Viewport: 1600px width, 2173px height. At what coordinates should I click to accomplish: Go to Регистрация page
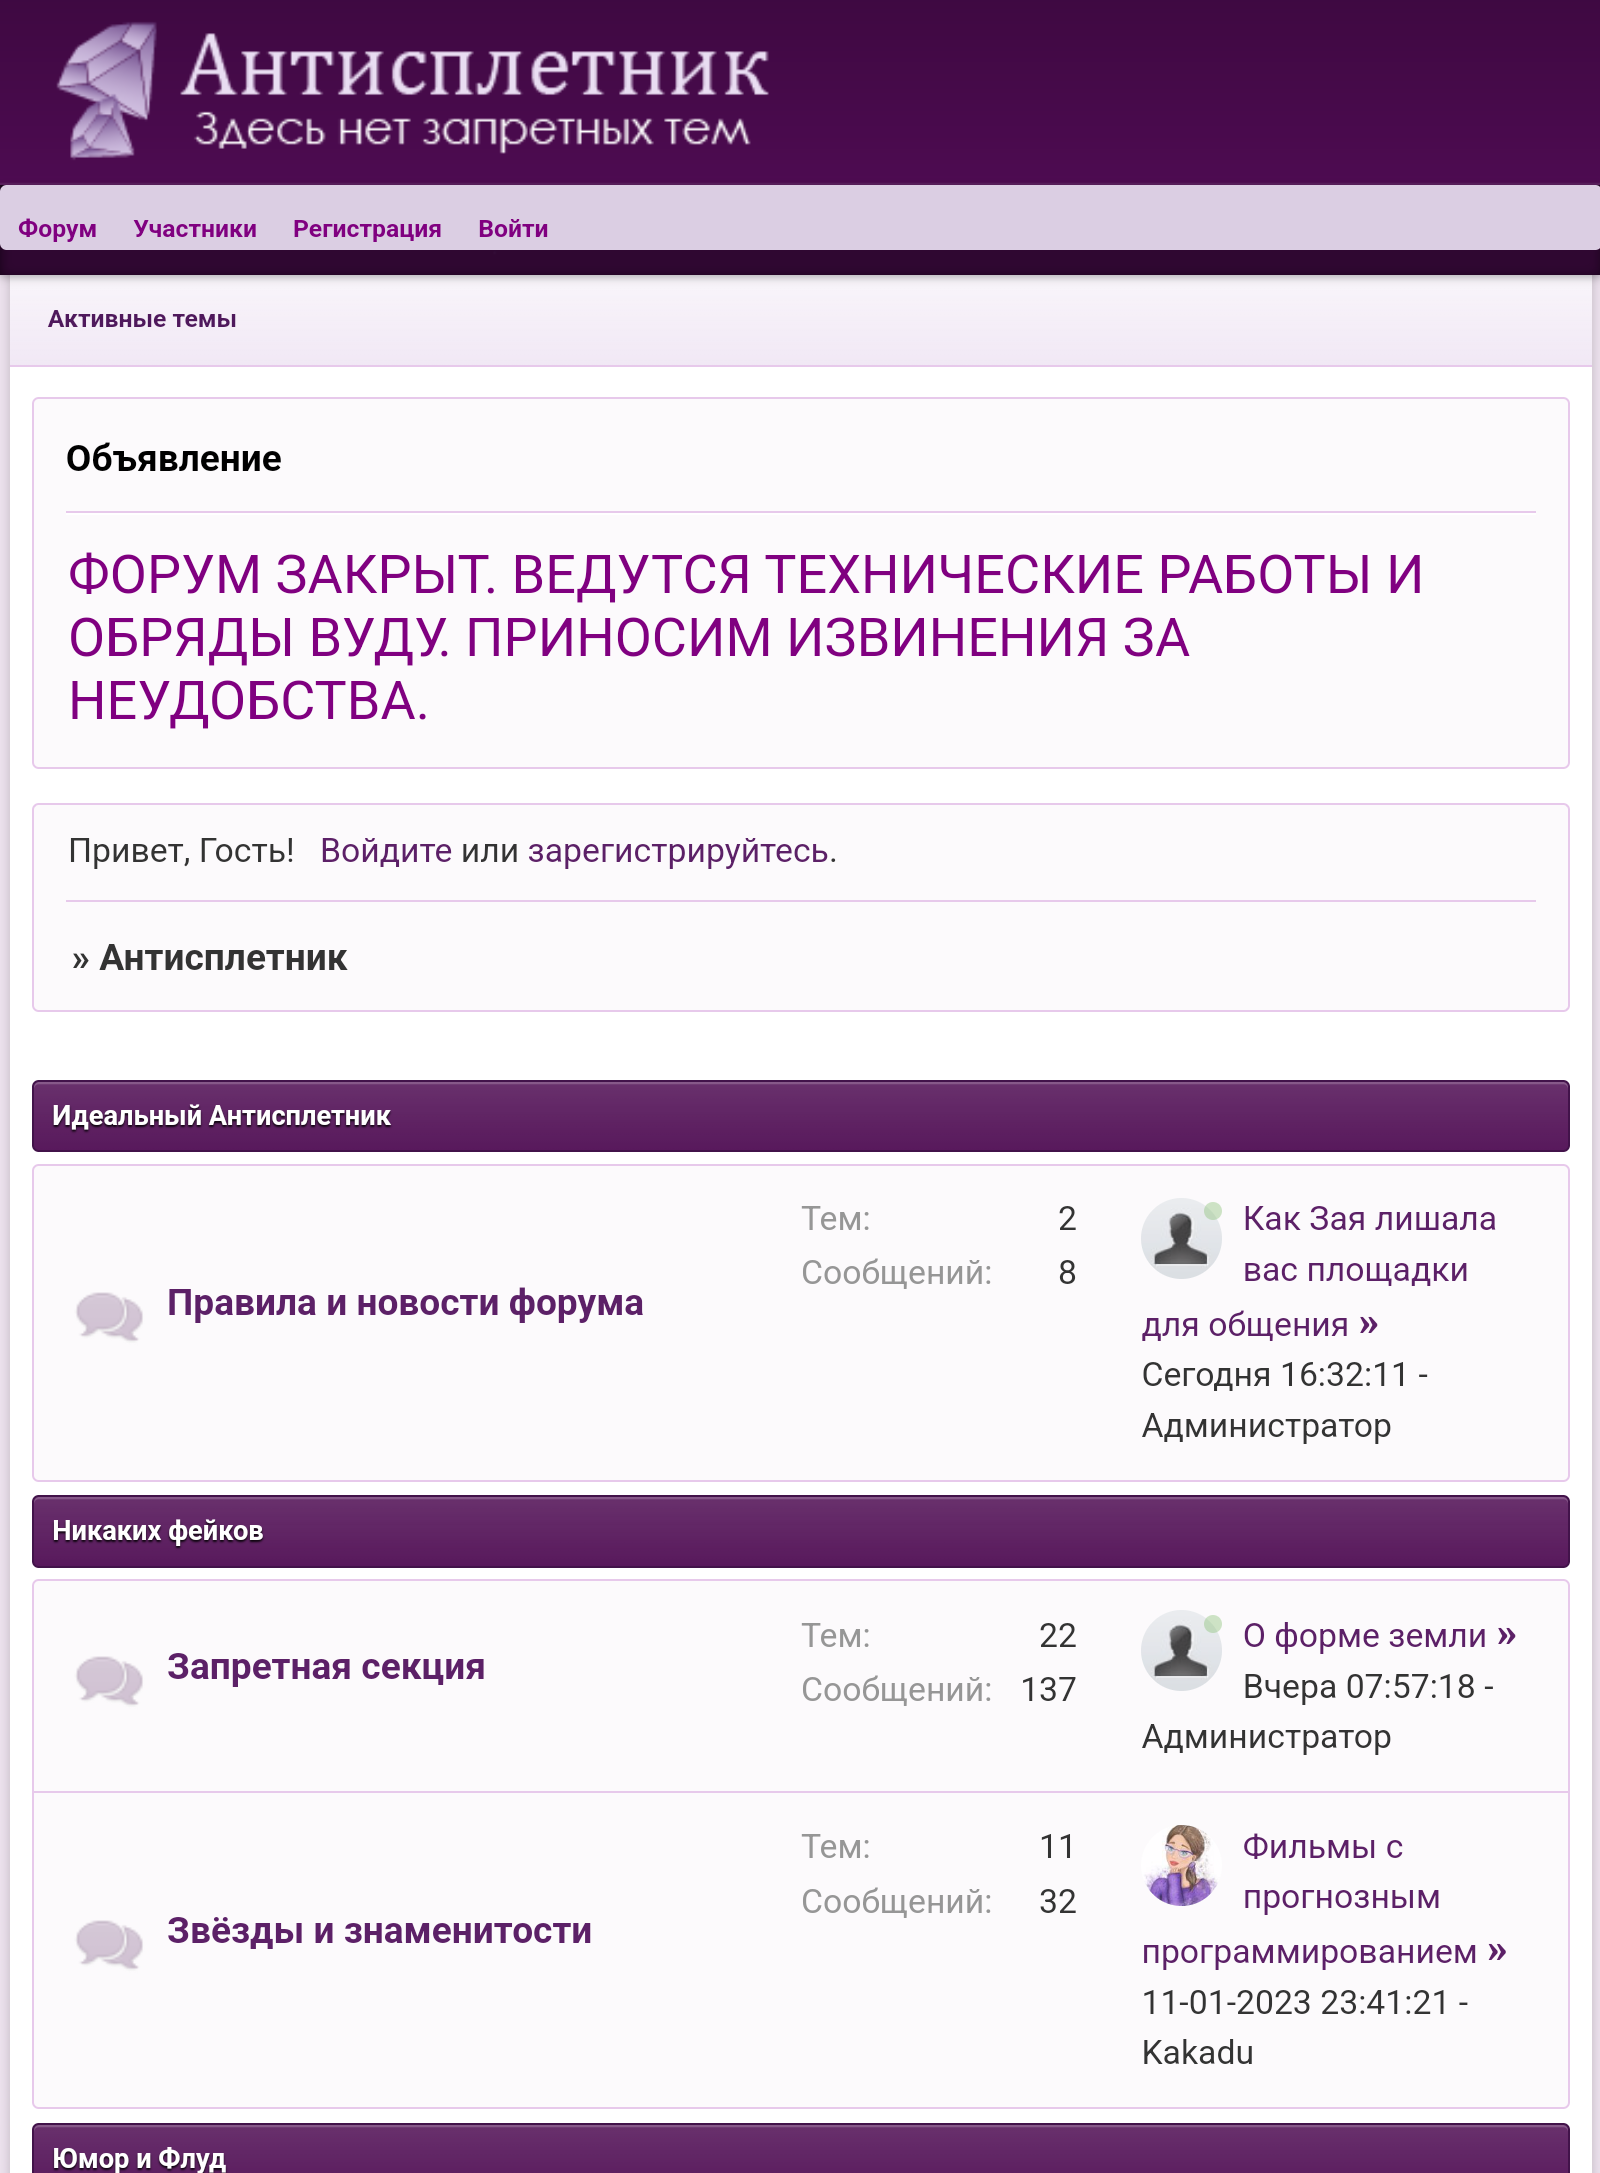pyautogui.click(x=367, y=229)
